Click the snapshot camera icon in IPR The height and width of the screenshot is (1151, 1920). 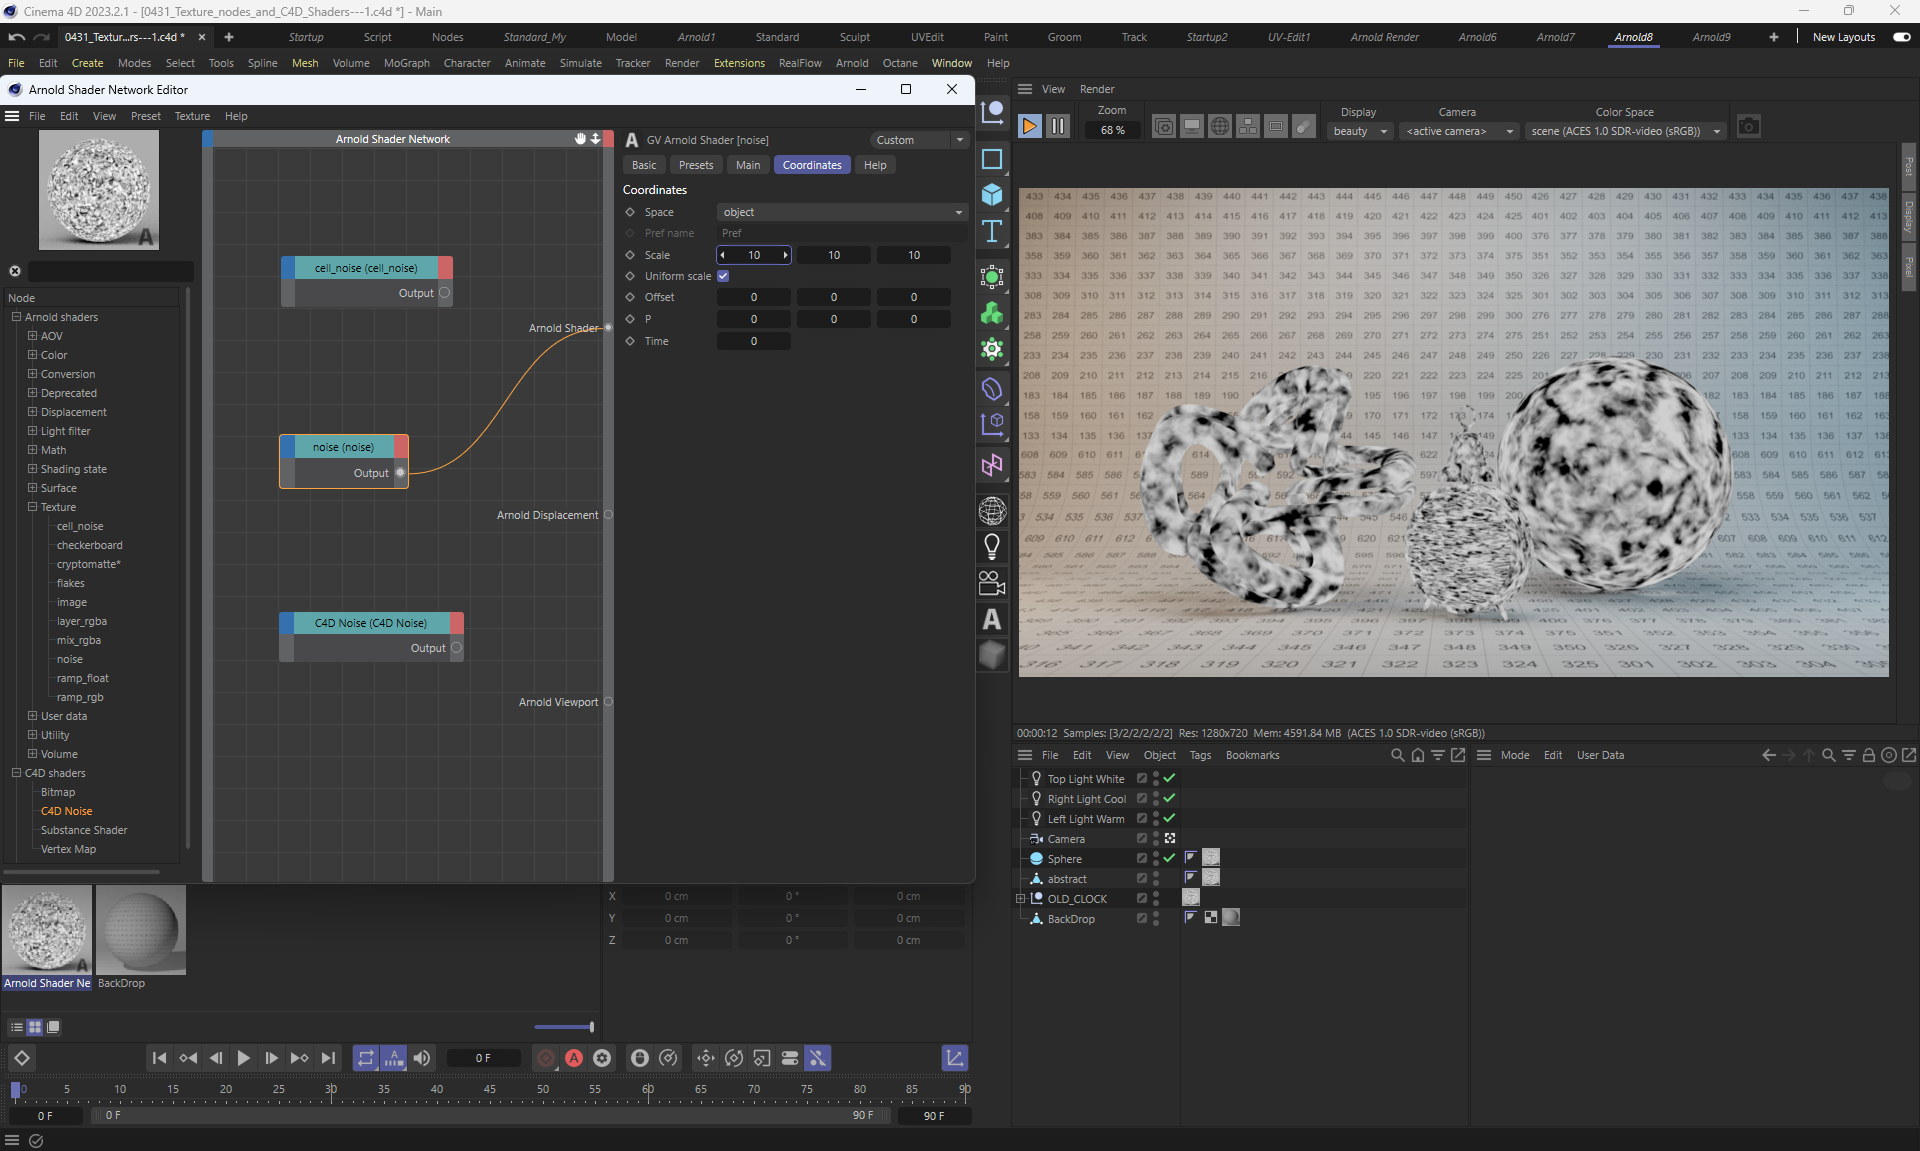1748,127
